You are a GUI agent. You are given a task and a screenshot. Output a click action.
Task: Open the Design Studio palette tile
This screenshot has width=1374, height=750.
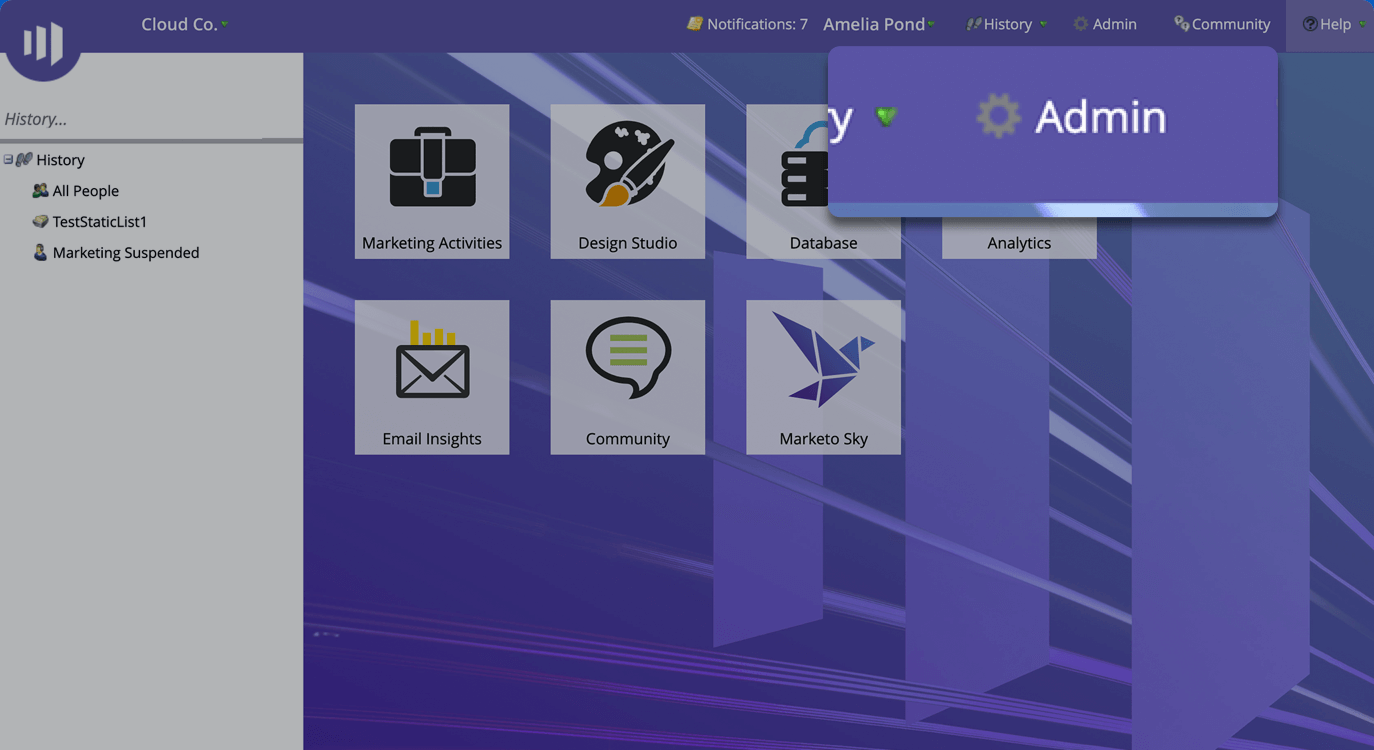coord(628,182)
